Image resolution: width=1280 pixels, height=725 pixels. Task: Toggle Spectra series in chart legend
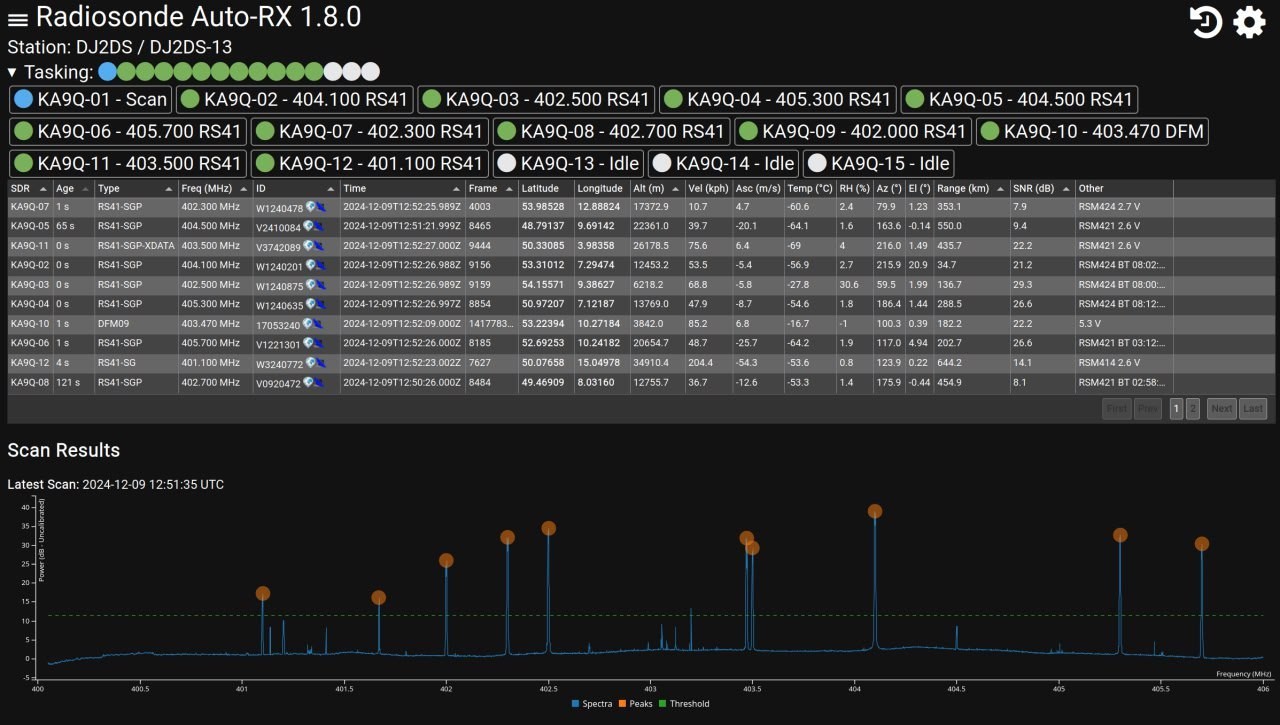coord(592,704)
